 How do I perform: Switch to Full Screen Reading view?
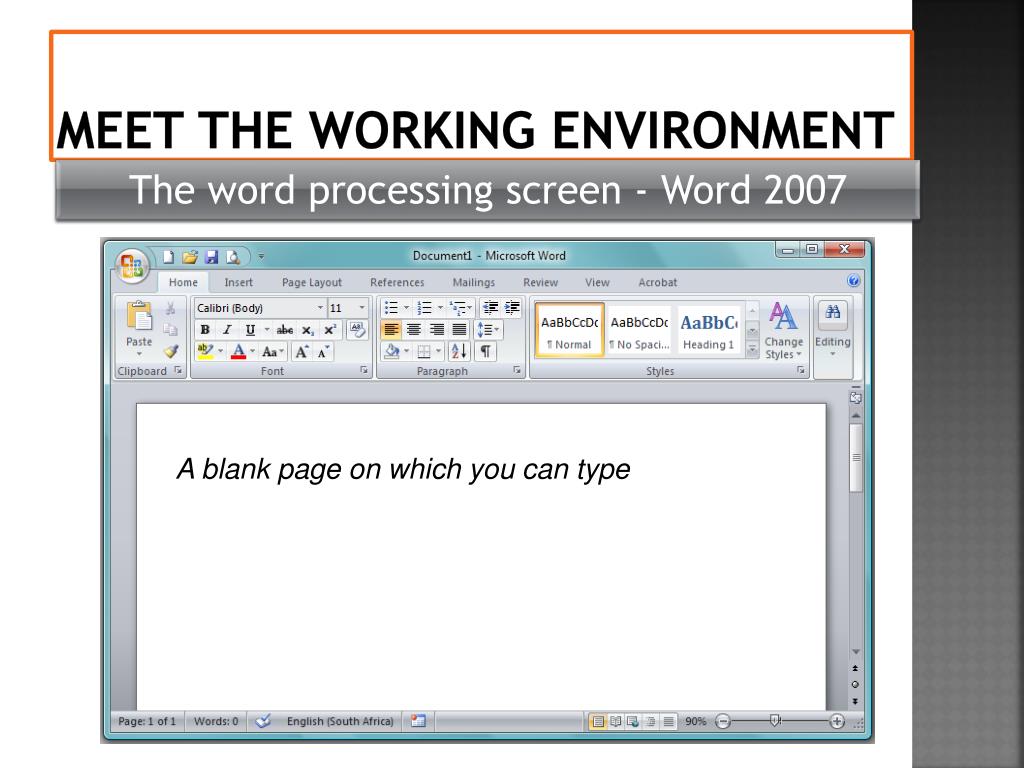tap(615, 722)
